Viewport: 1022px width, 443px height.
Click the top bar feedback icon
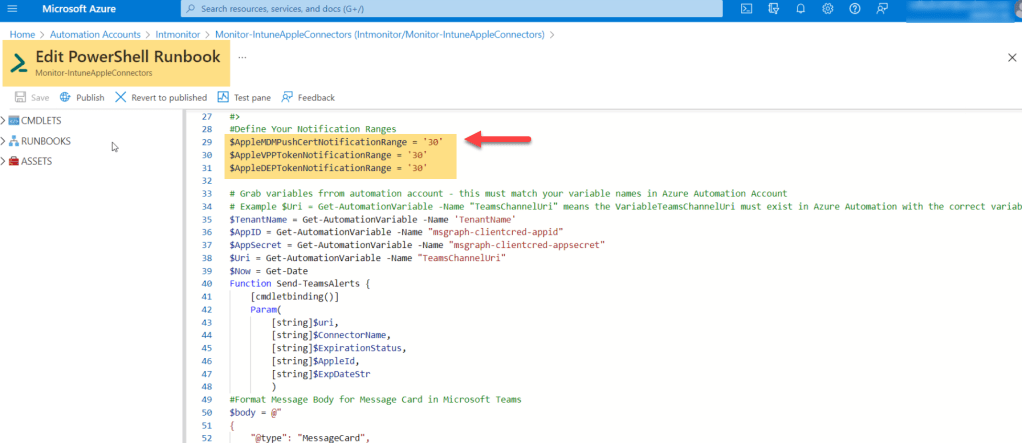[881, 9]
